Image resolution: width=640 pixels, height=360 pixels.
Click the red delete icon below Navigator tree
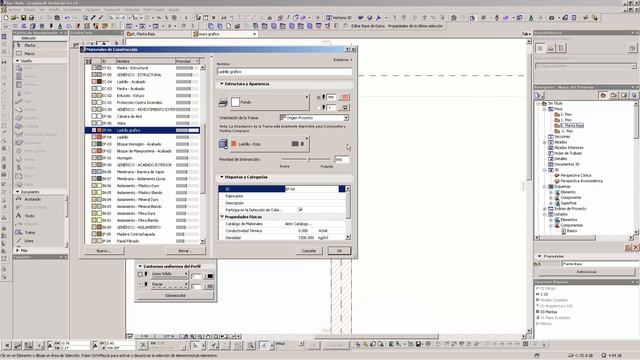(636, 247)
